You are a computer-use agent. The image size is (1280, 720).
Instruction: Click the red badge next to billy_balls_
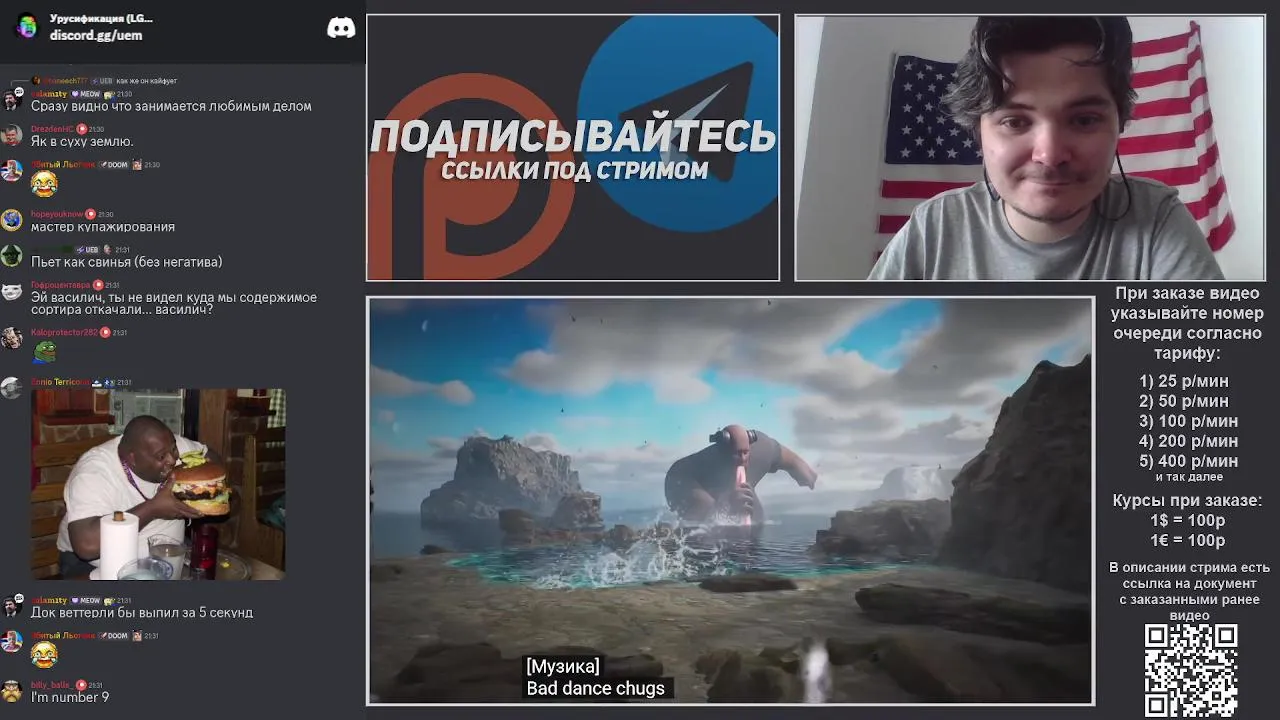(x=79, y=685)
